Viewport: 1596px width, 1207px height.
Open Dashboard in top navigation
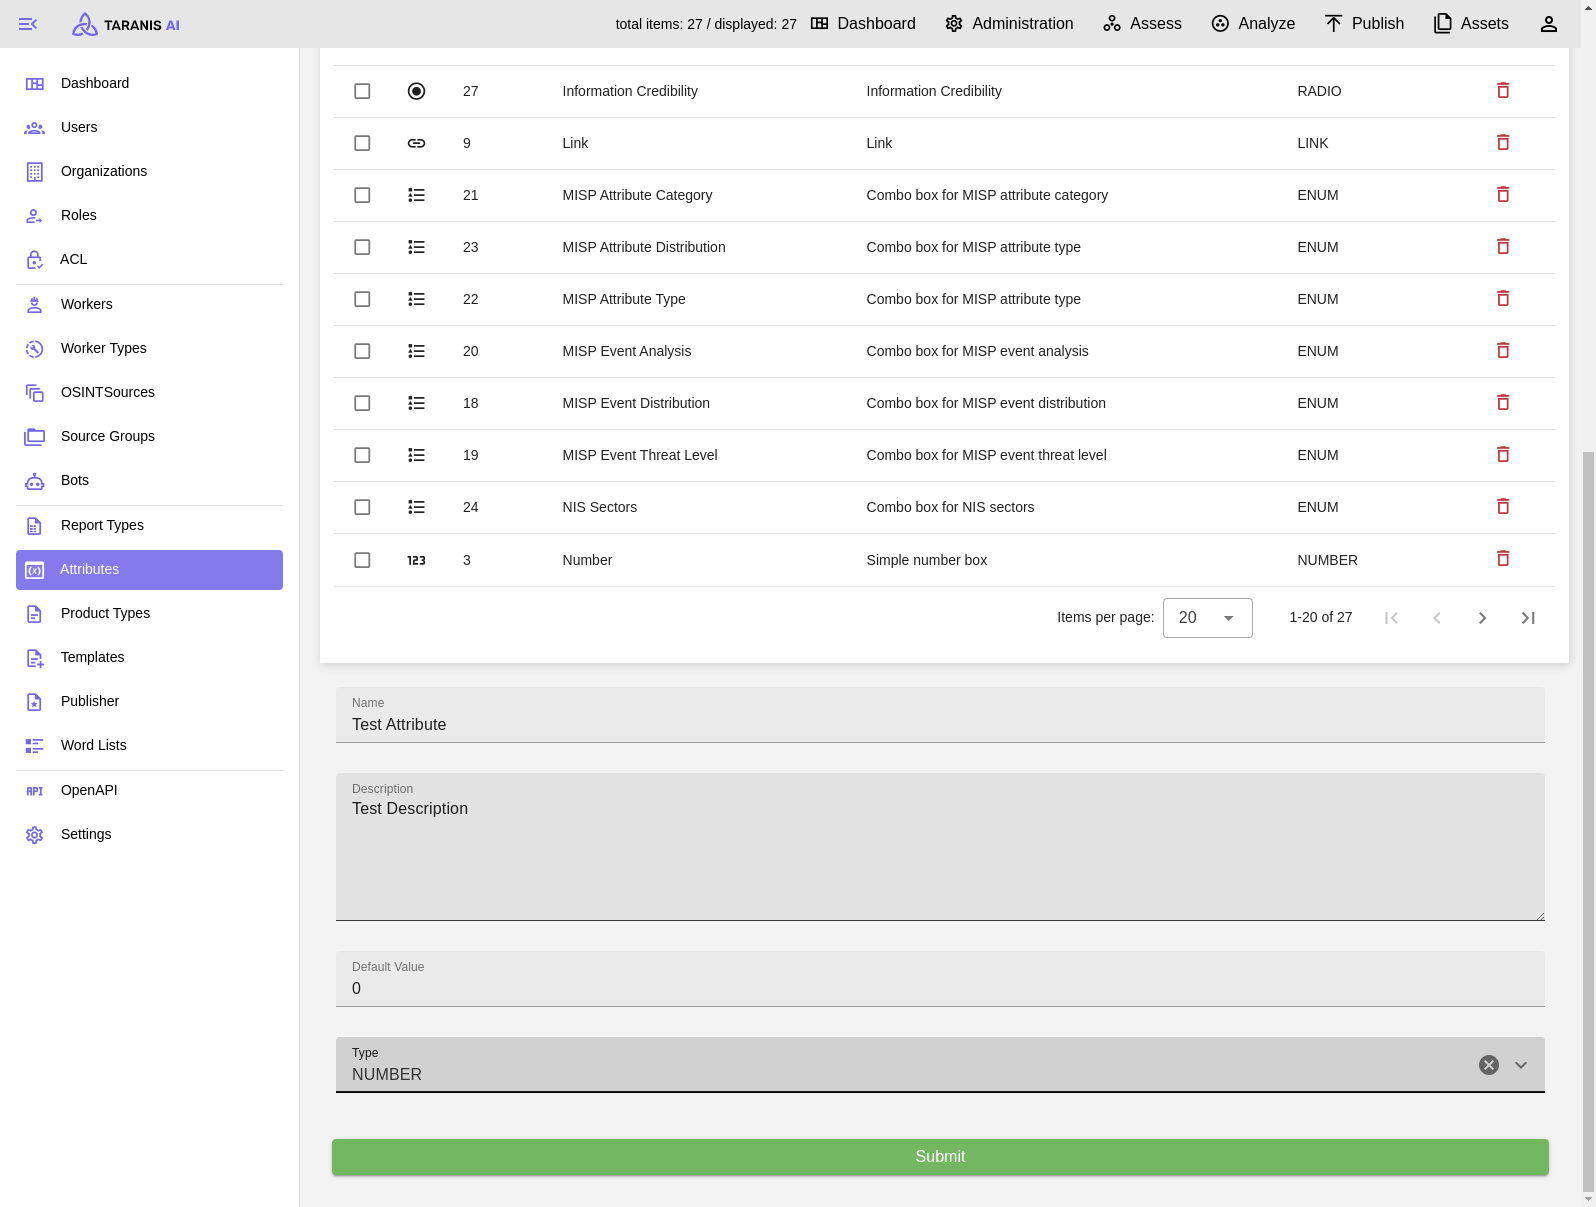tap(863, 24)
